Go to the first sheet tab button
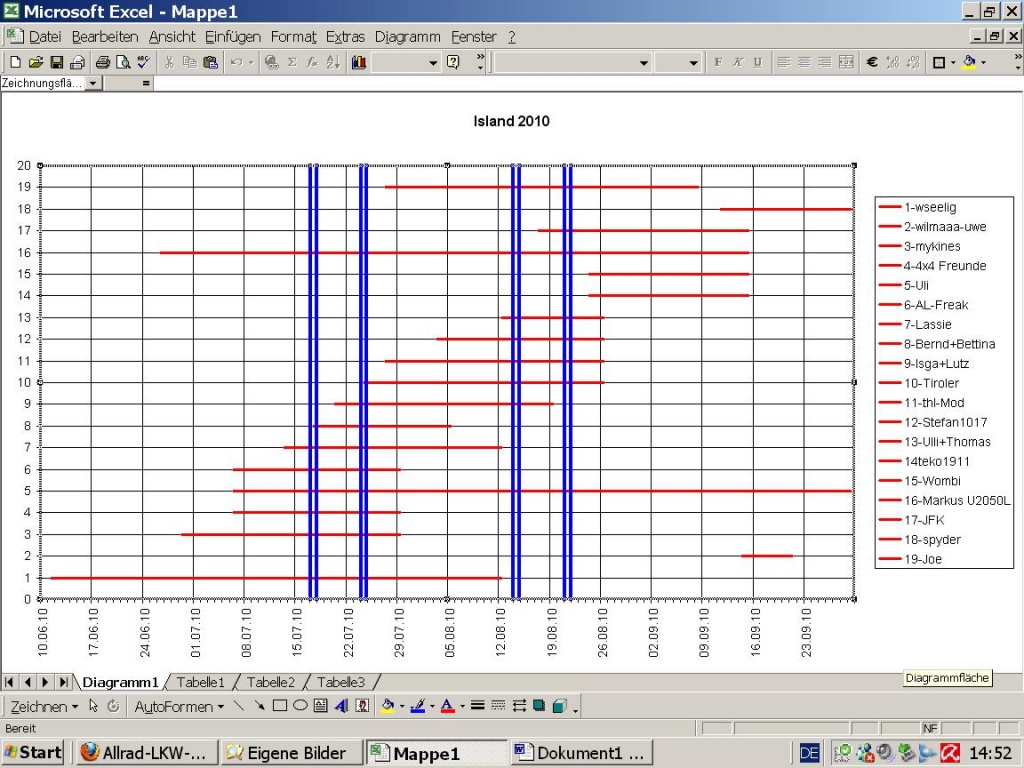This screenshot has height=768, width=1024. pos(10,682)
